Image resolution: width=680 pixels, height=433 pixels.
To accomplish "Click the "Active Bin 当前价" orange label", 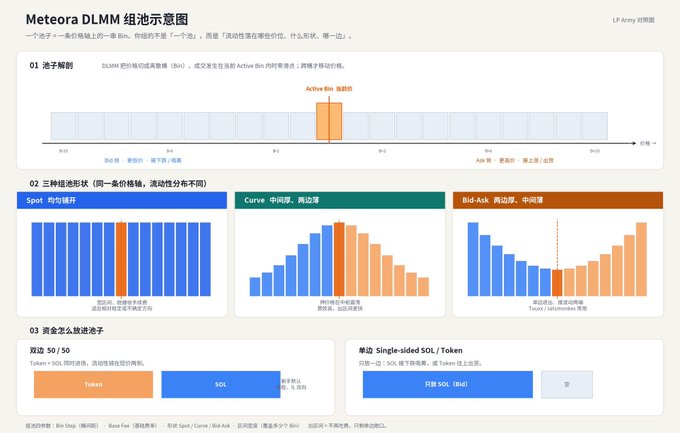I will pyautogui.click(x=329, y=89).
